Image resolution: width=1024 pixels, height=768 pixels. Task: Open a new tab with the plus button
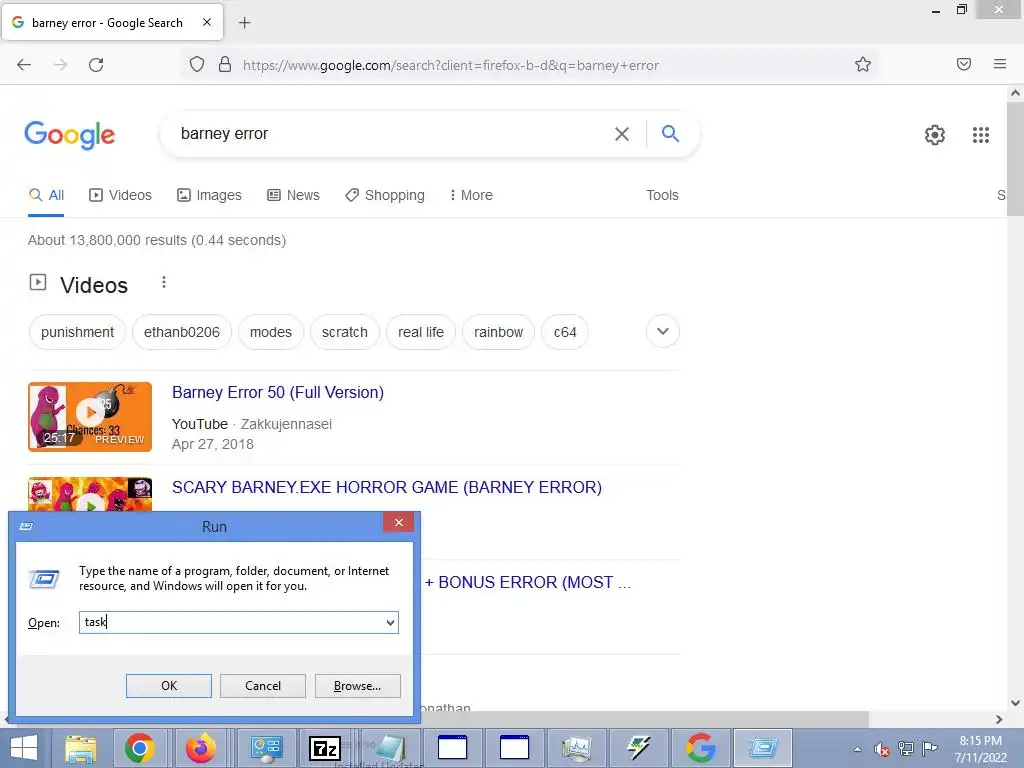point(244,23)
